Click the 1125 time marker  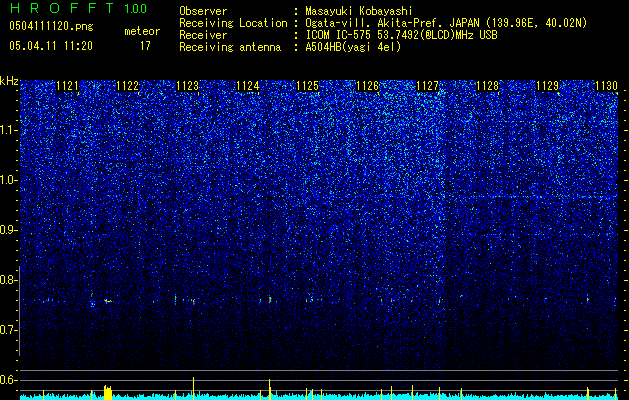(308, 86)
